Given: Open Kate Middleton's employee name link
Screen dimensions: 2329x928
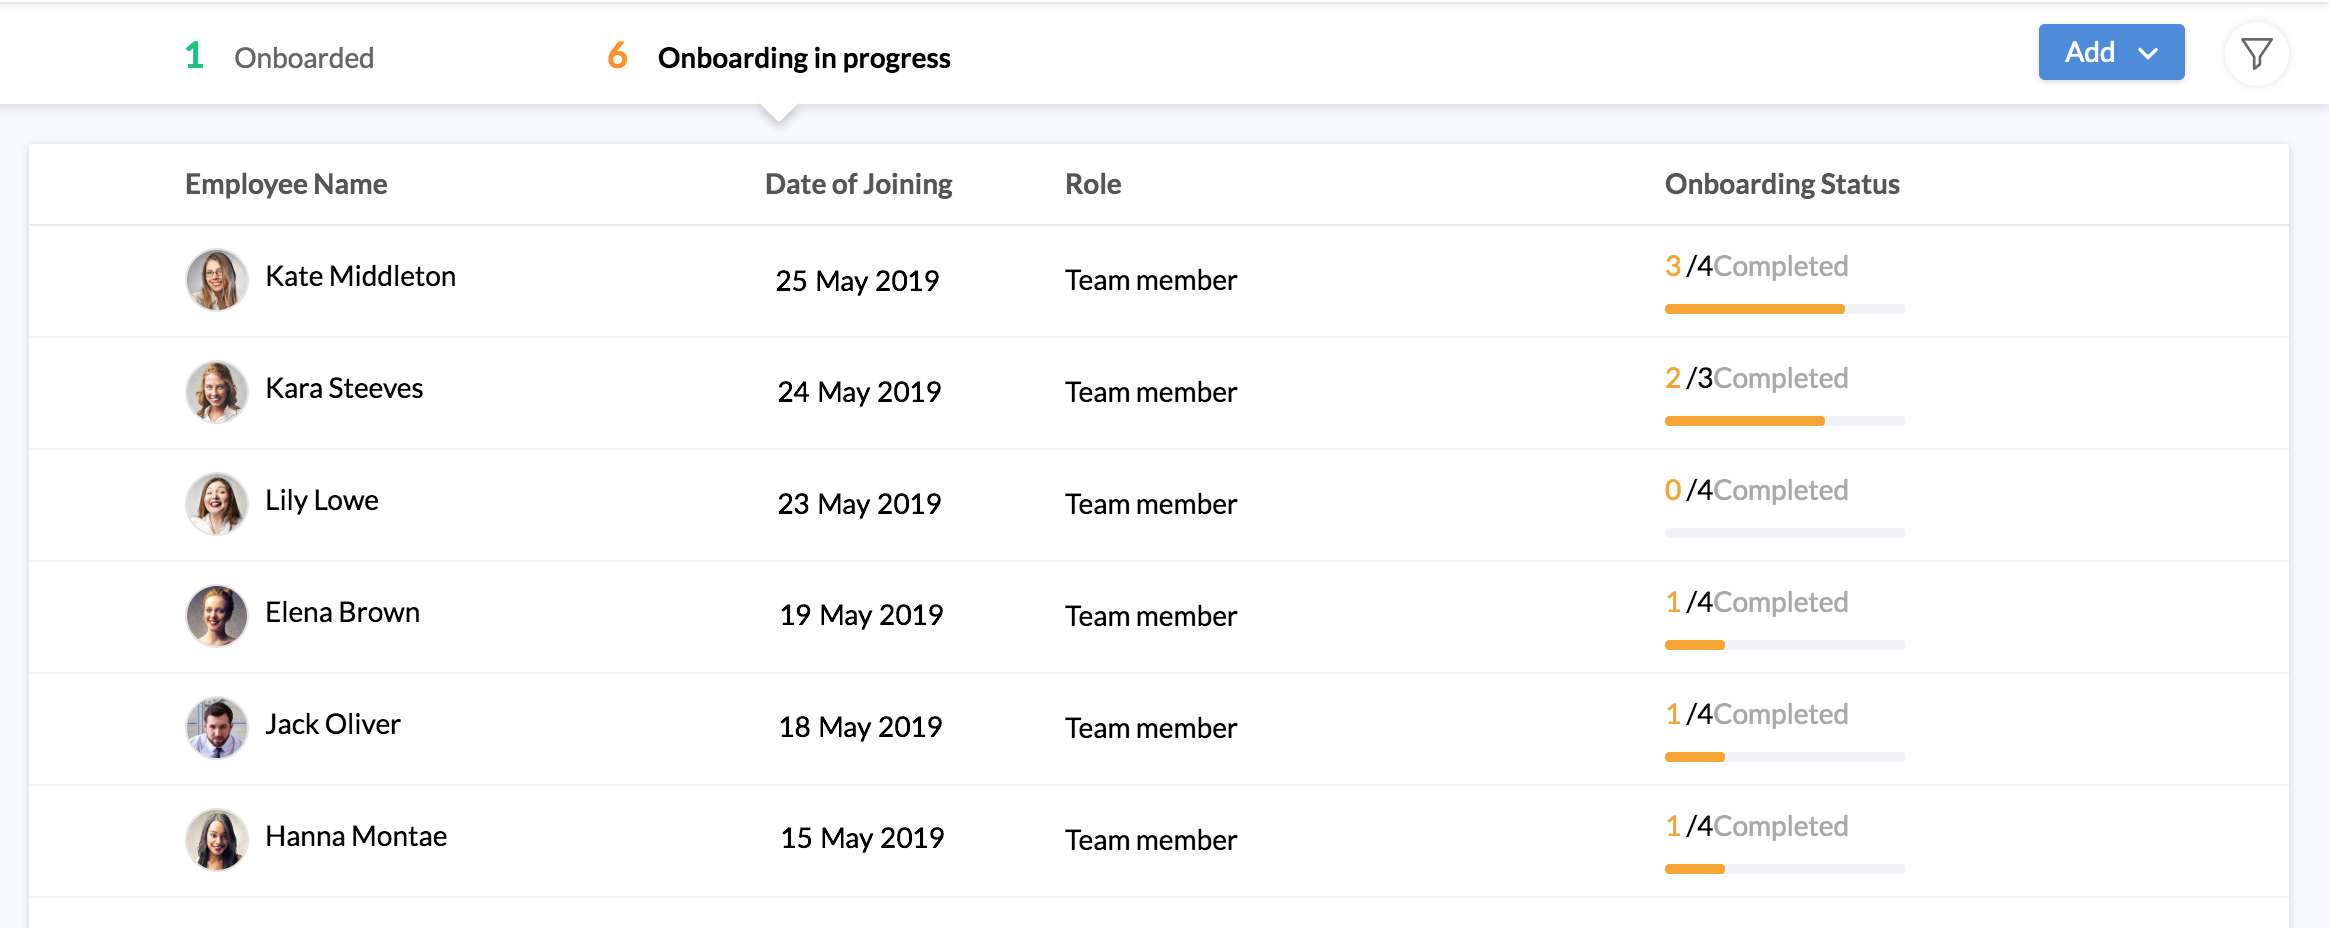Looking at the screenshot, I should (360, 277).
